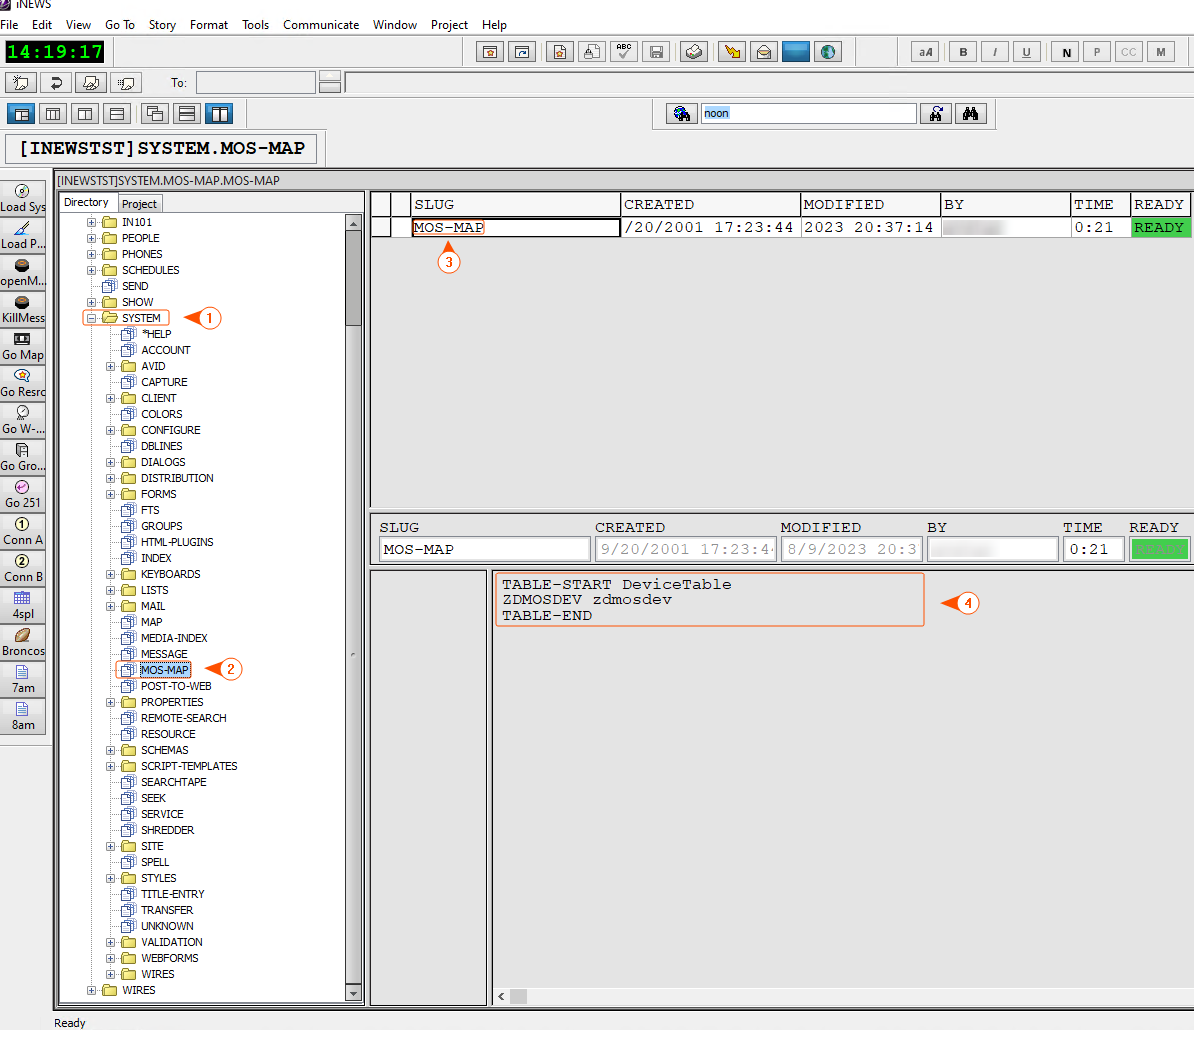Switch to the Project tab

point(139,204)
